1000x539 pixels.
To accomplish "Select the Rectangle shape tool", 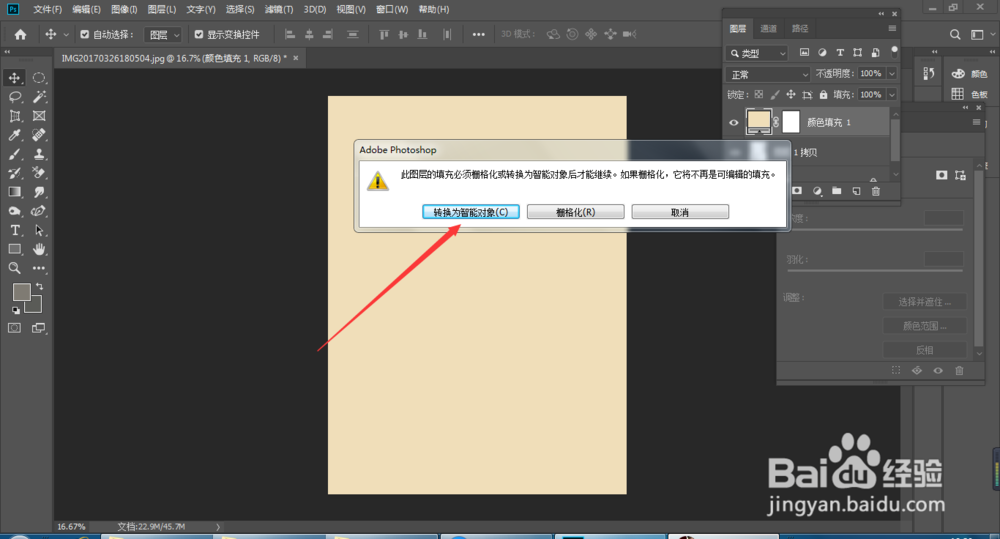I will click(14, 249).
